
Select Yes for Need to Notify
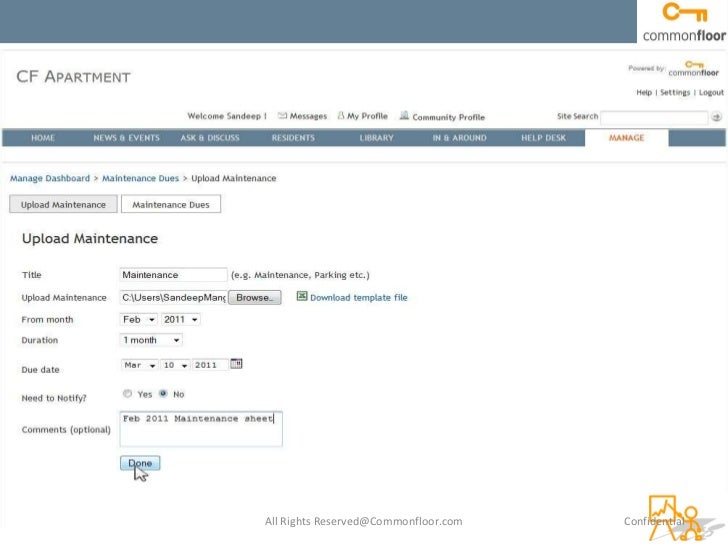tap(127, 394)
